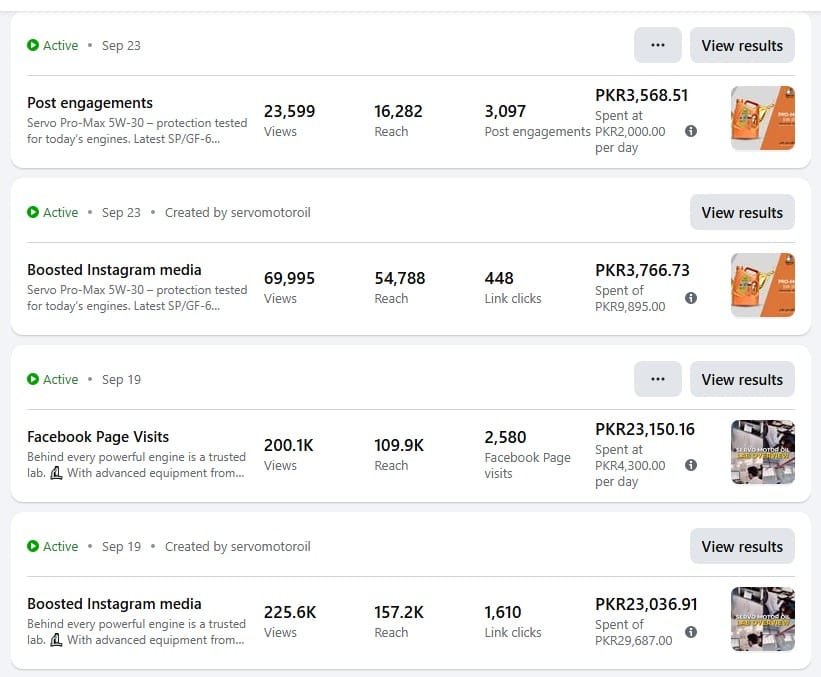Click the Post engagements ad title
The height and width of the screenshot is (677, 821).
point(90,103)
